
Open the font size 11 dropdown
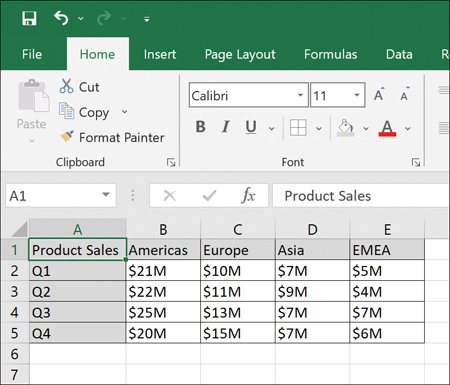click(357, 95)
